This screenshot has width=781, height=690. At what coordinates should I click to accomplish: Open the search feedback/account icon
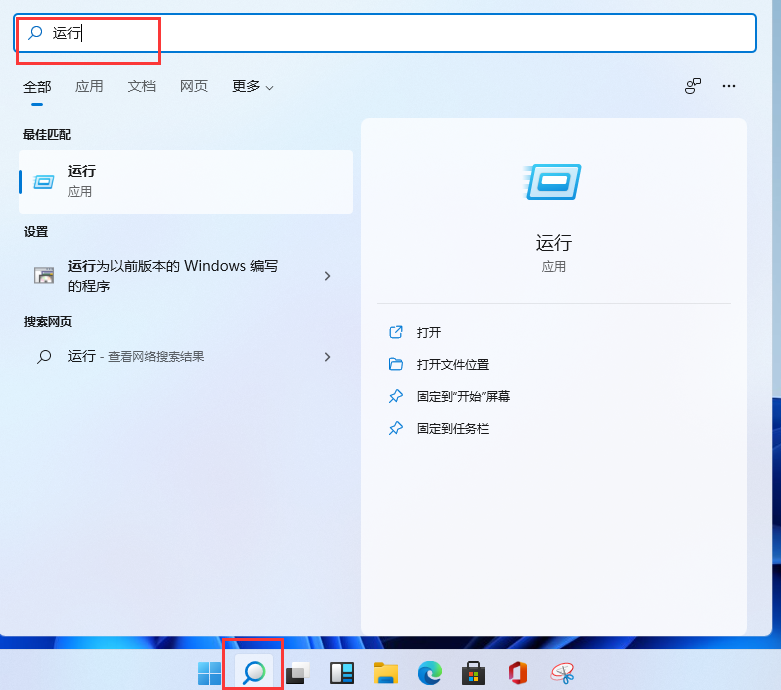coord(693,86)
